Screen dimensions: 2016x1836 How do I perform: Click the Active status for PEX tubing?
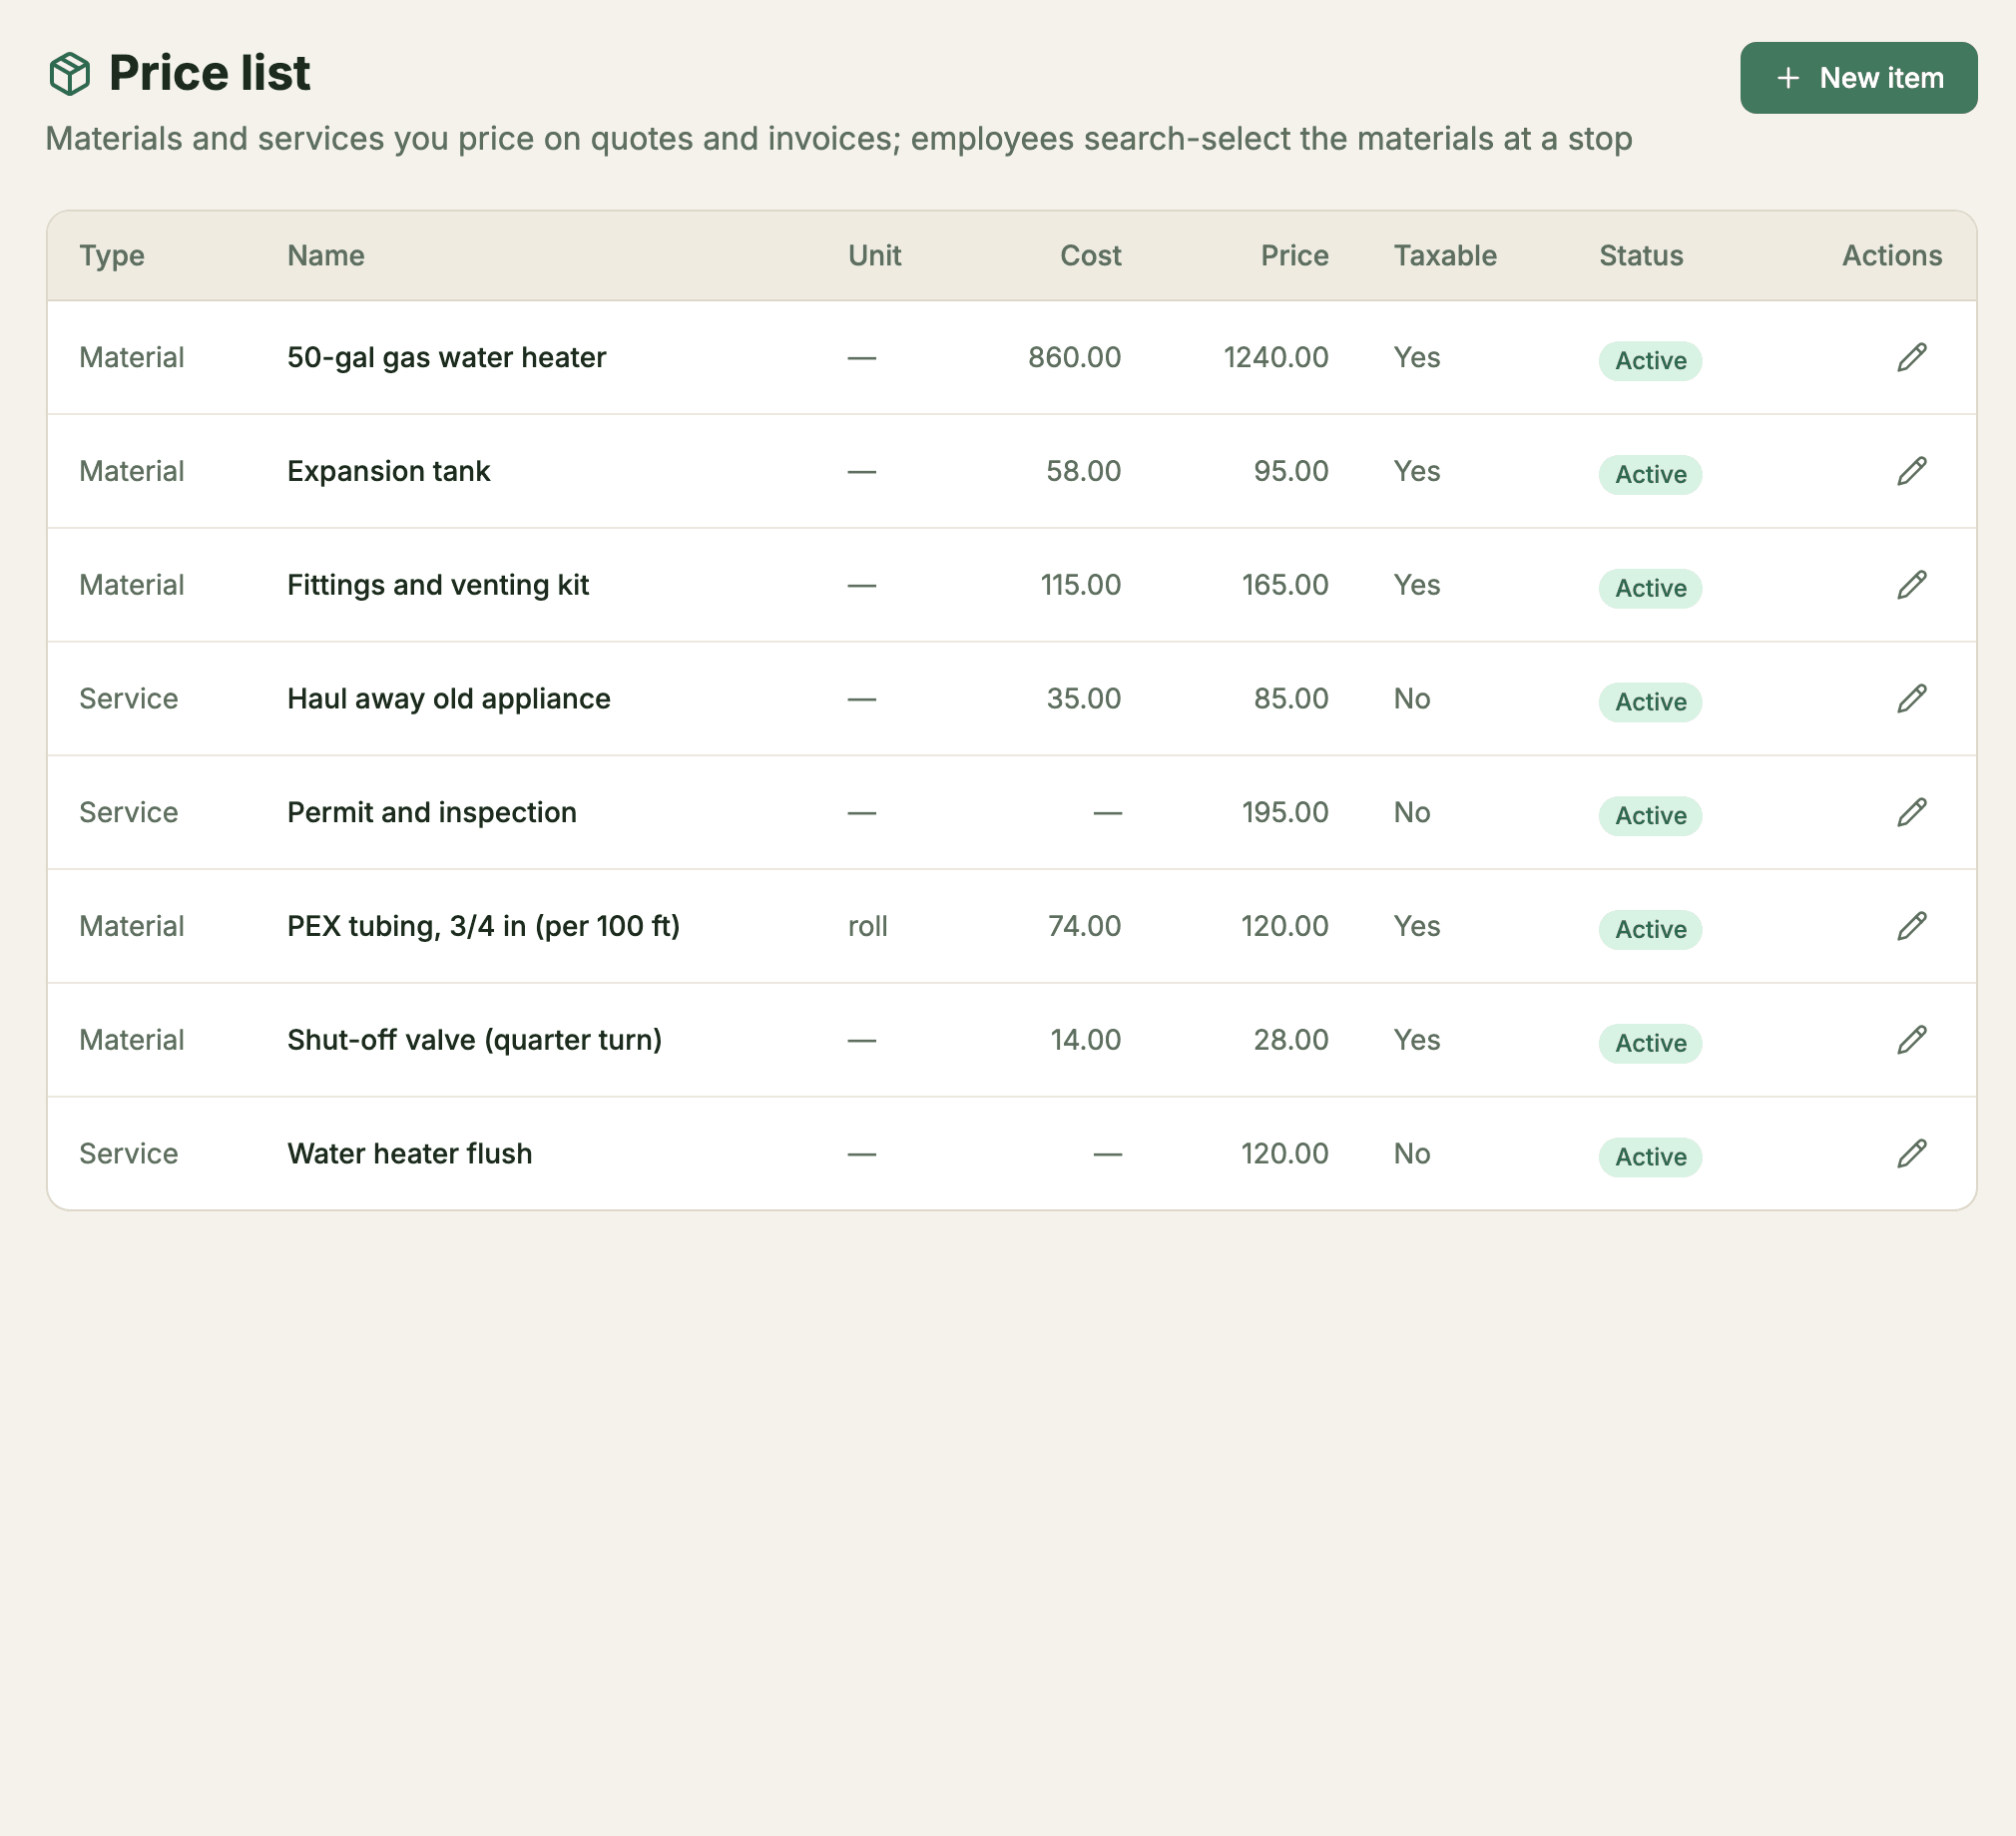click(1650, 930)
